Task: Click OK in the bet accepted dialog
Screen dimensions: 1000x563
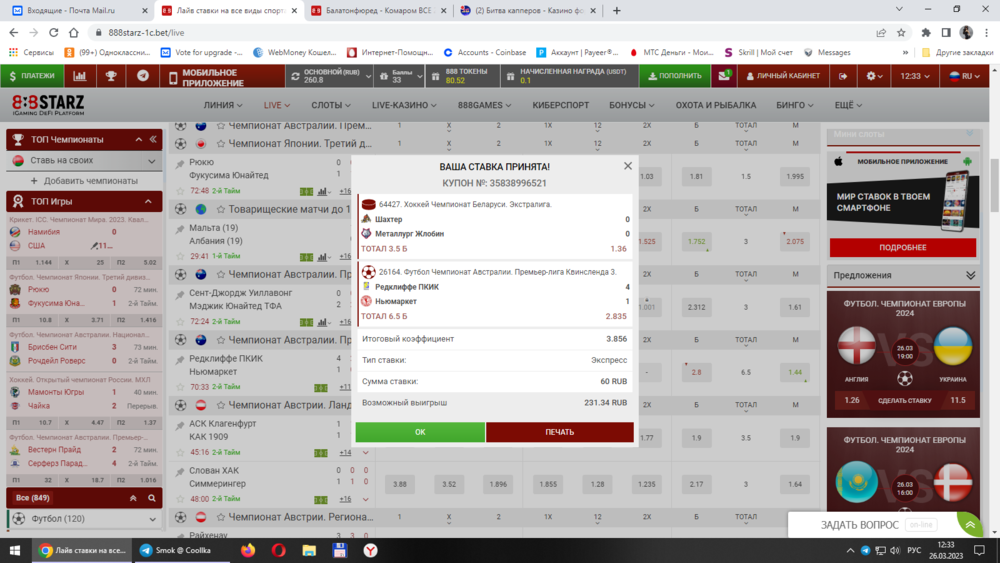Action: (420, 432)
